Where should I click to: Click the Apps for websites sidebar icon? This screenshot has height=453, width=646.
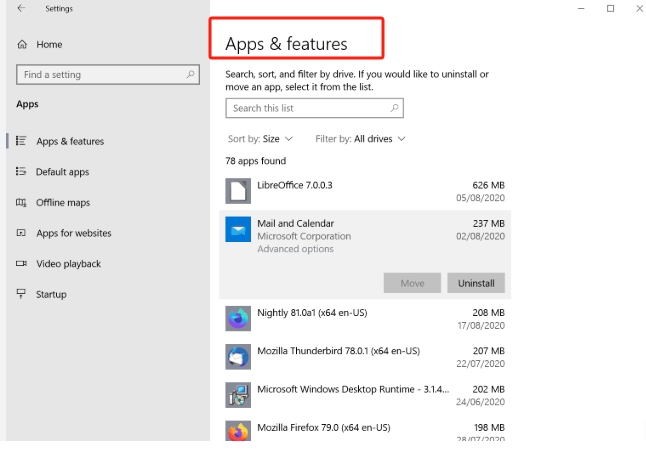[21, 233]
